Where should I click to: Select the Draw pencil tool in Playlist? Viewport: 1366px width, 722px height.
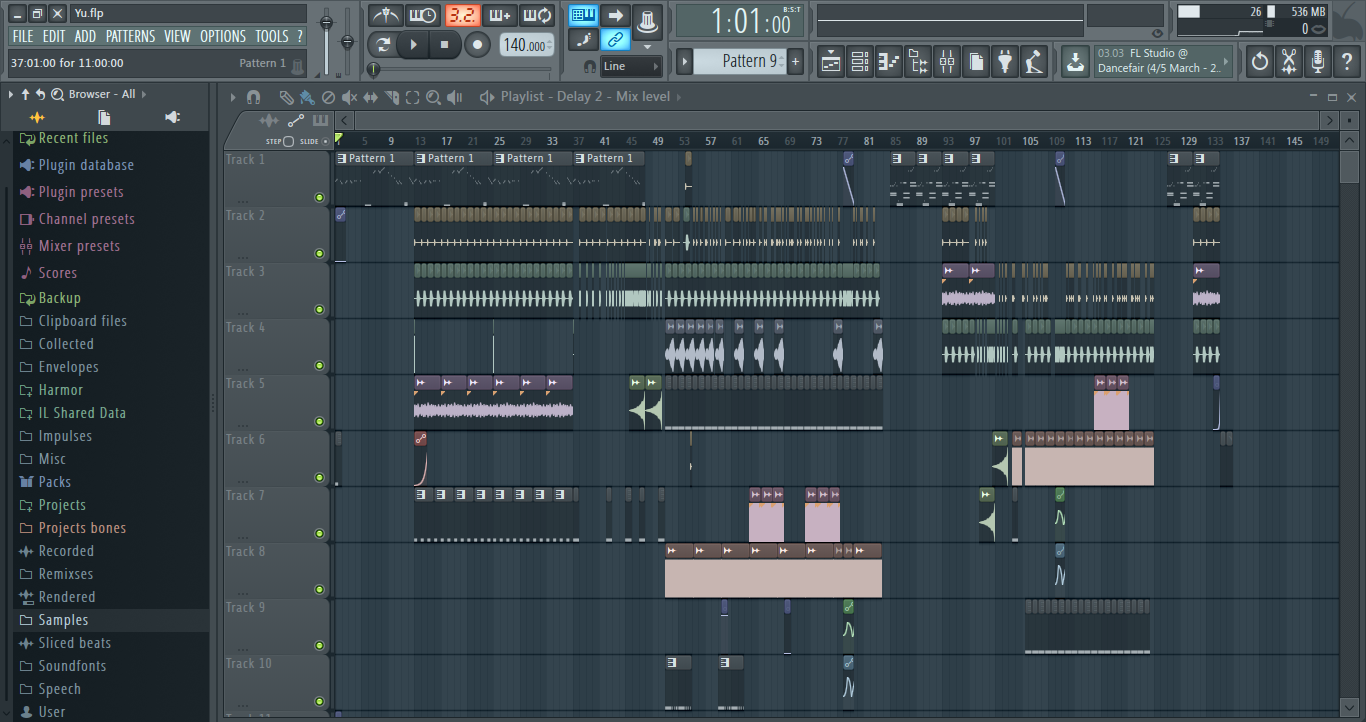pyautogui.click(x=286, y=97)
